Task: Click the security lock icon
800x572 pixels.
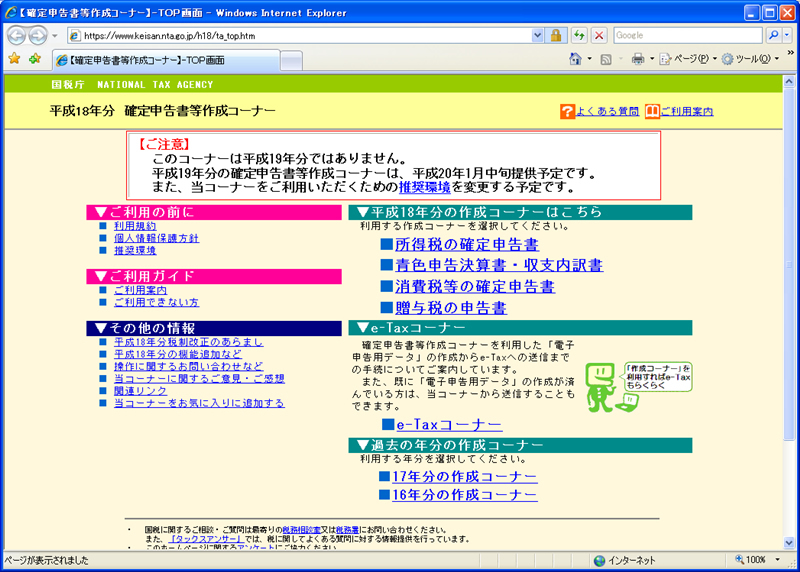Action: (x=554, y=35)
